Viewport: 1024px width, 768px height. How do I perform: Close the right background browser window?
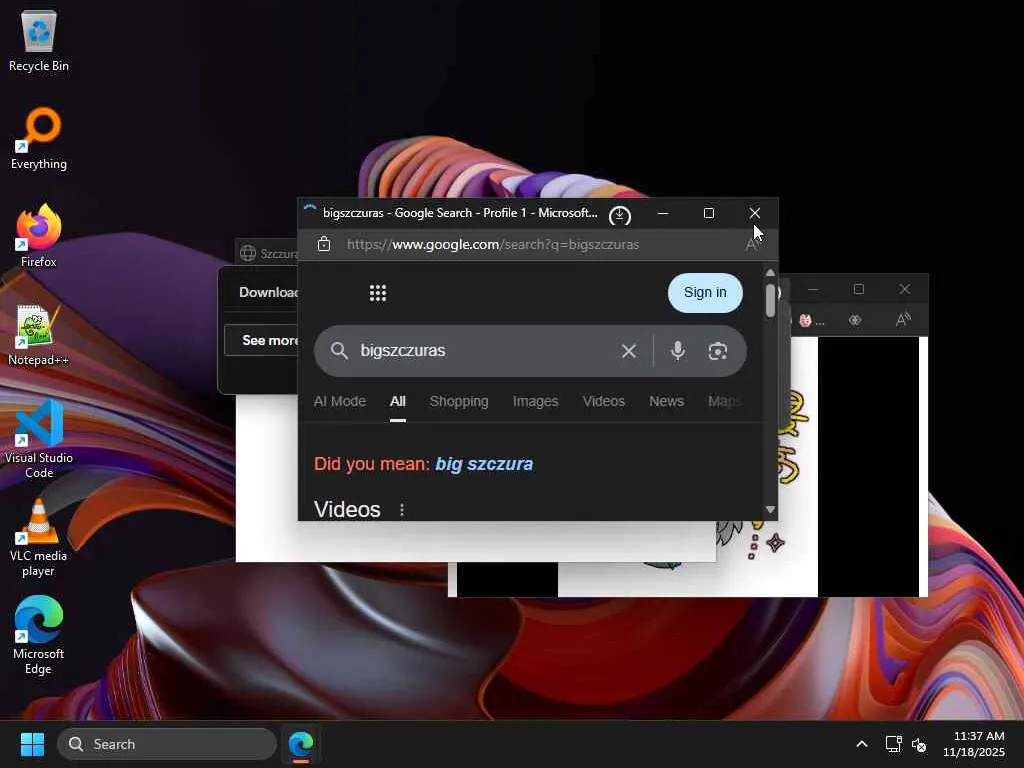pyautogui.click(x=904, y=289)
